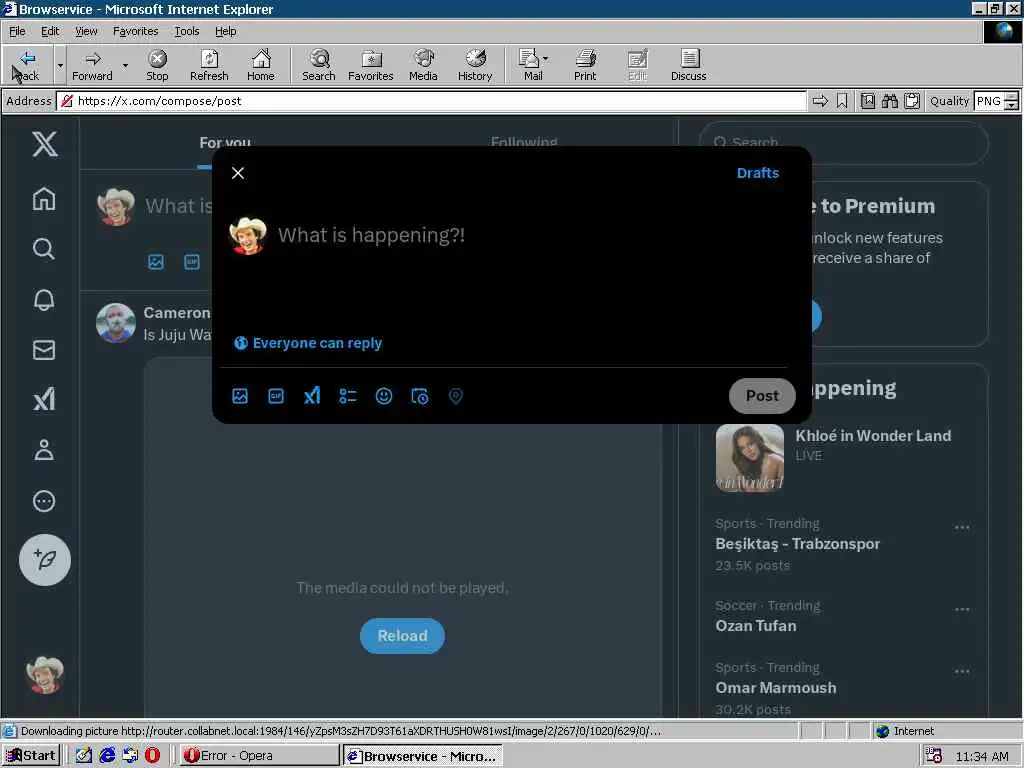This screenshot has height=768, width=1024.
Task: Click the address bar URL field
Action: [x=431, y=101]
